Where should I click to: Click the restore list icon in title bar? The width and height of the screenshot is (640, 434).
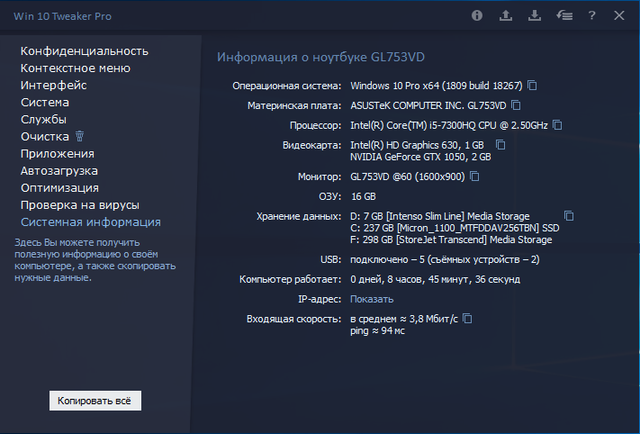coord(564,16)
